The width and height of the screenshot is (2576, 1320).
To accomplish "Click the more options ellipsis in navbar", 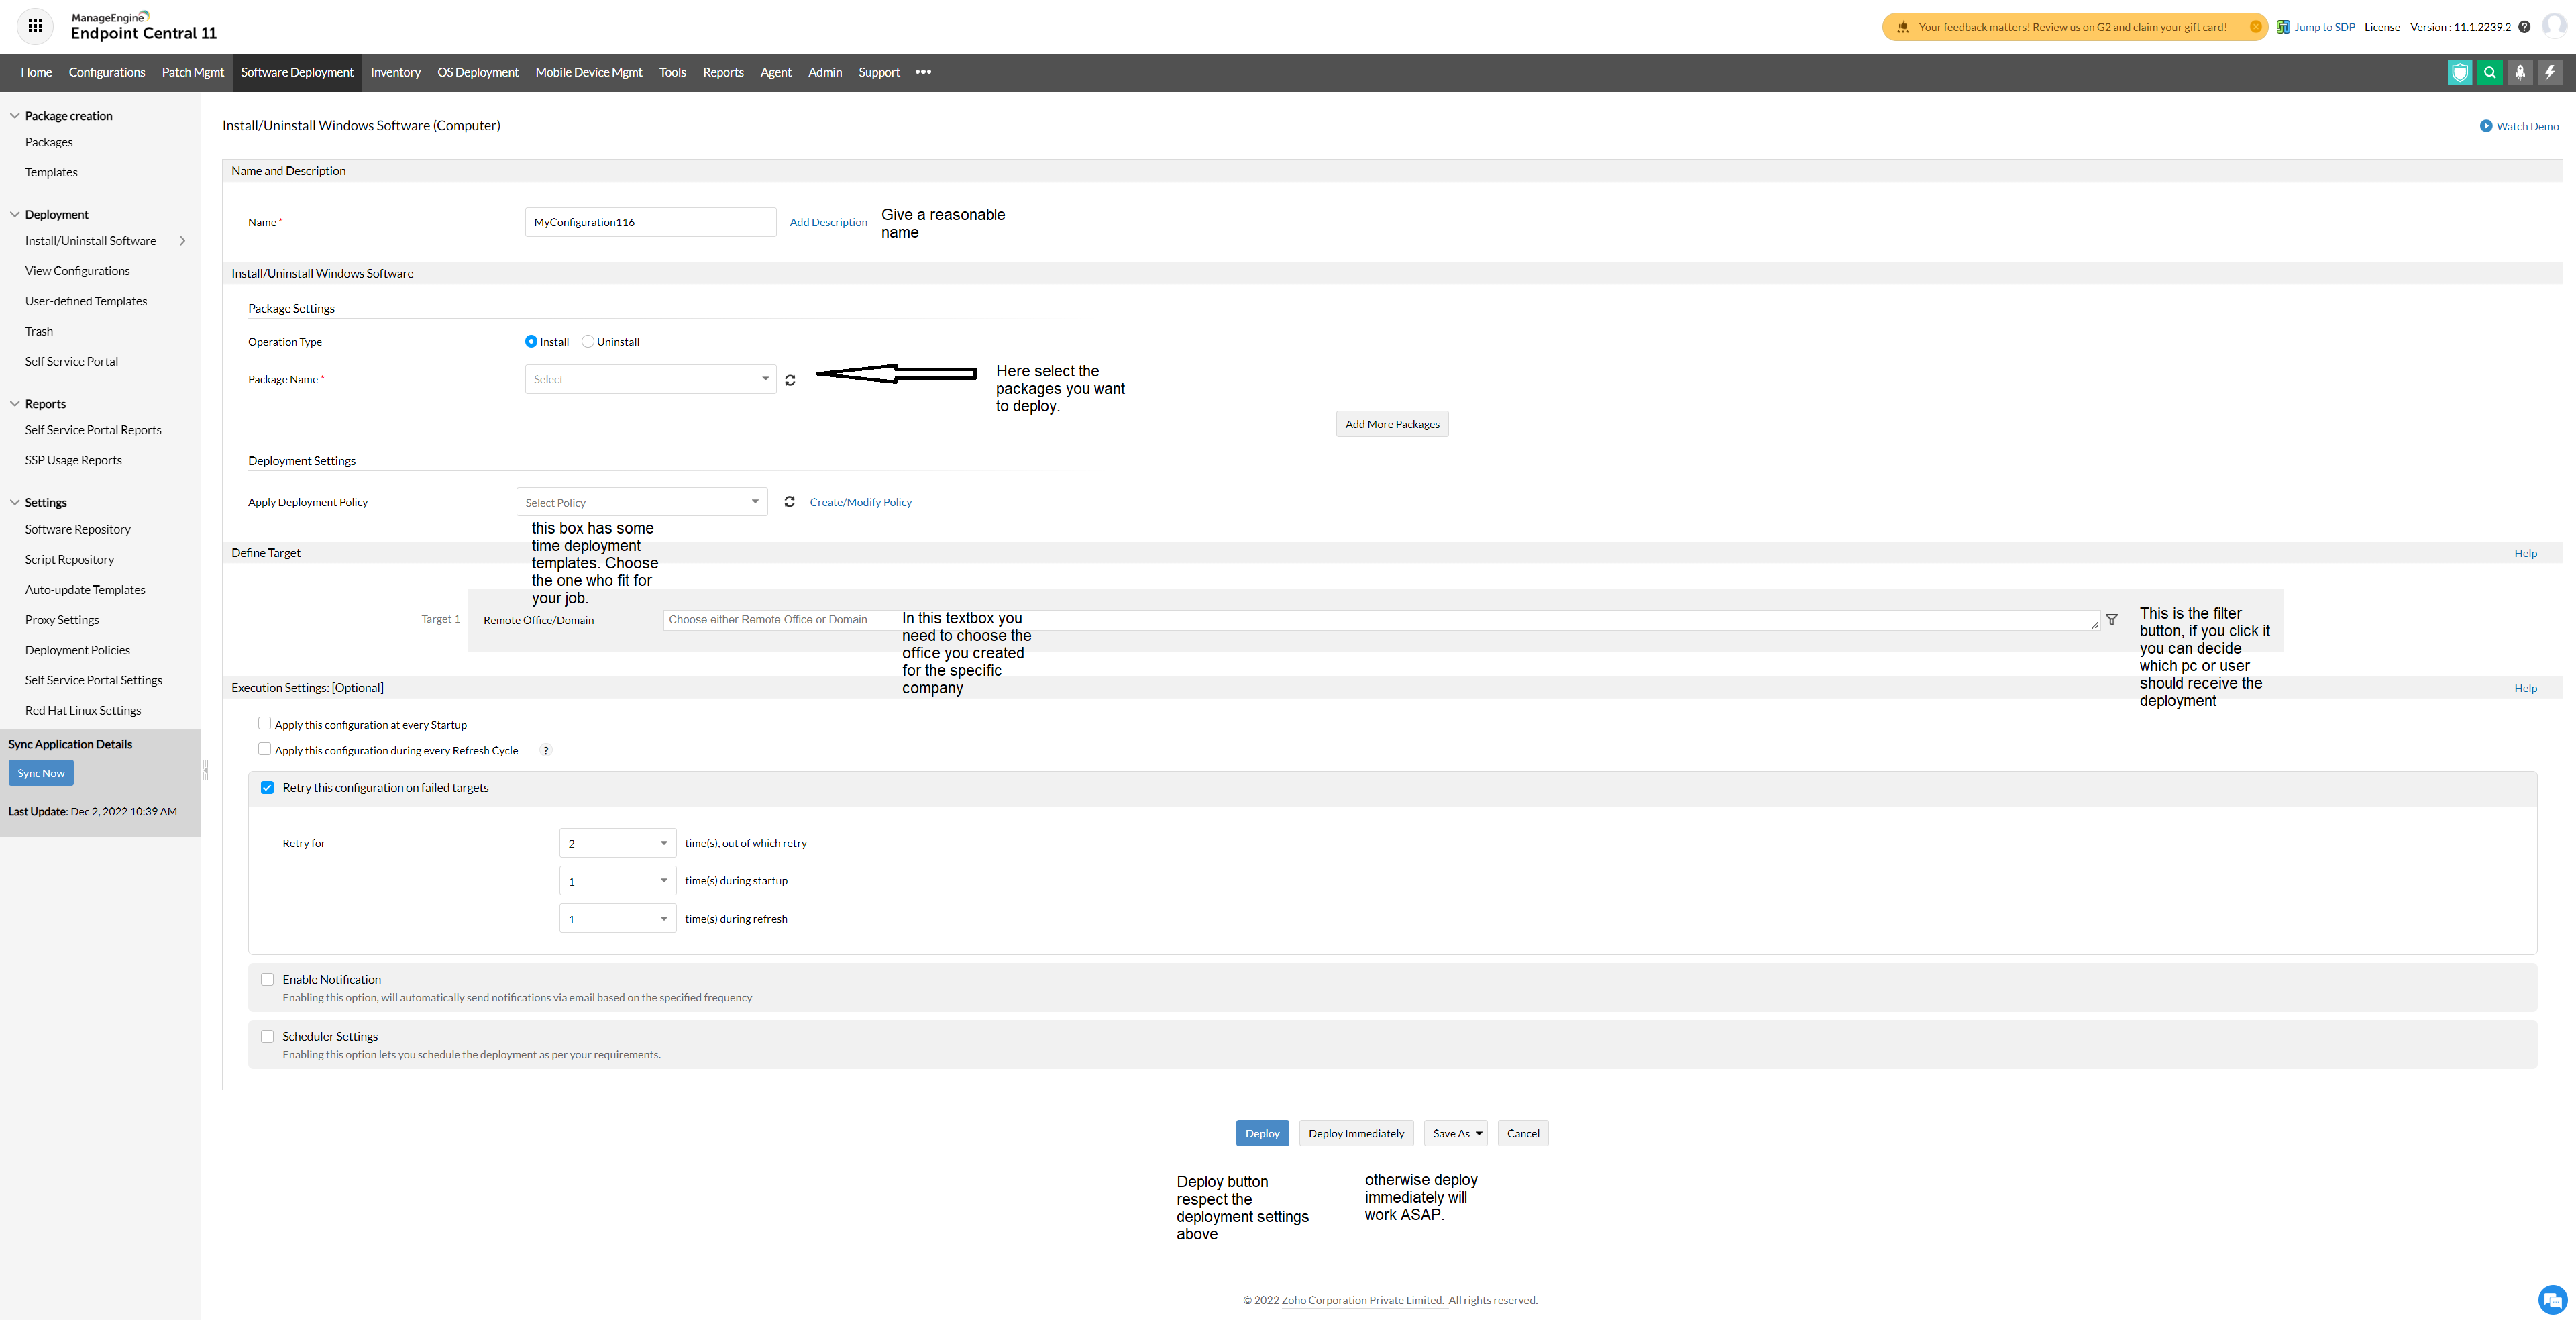I will click(923, 72).
